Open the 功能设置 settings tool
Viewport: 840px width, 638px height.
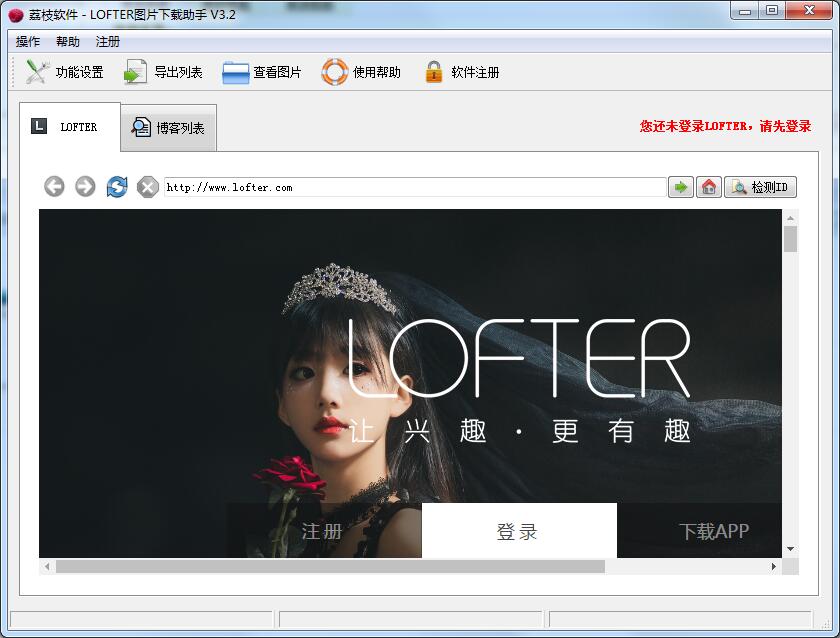[62, 72]
